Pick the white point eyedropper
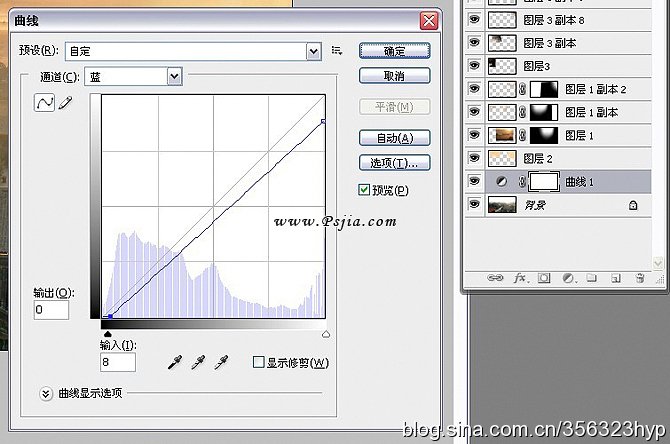The image size is (670, 444). pos(221,362)
